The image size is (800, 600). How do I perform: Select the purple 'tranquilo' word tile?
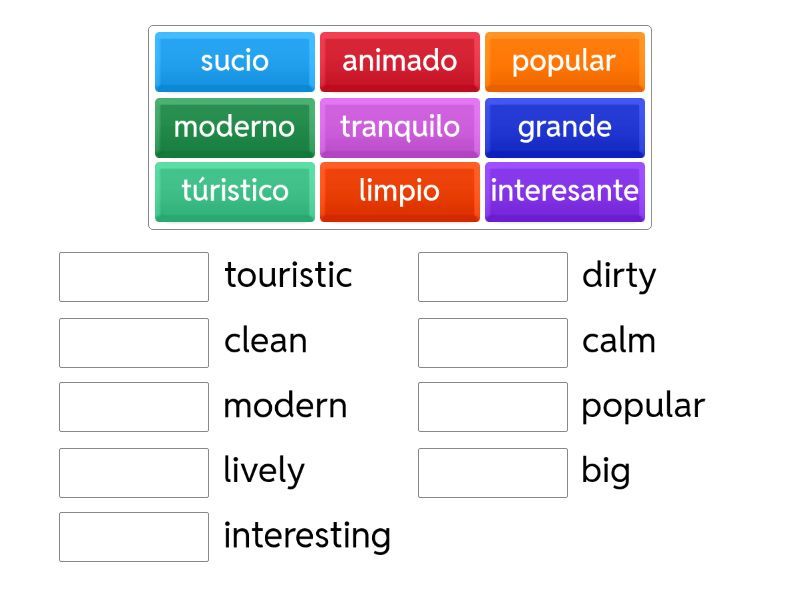(x=400, y=127)
